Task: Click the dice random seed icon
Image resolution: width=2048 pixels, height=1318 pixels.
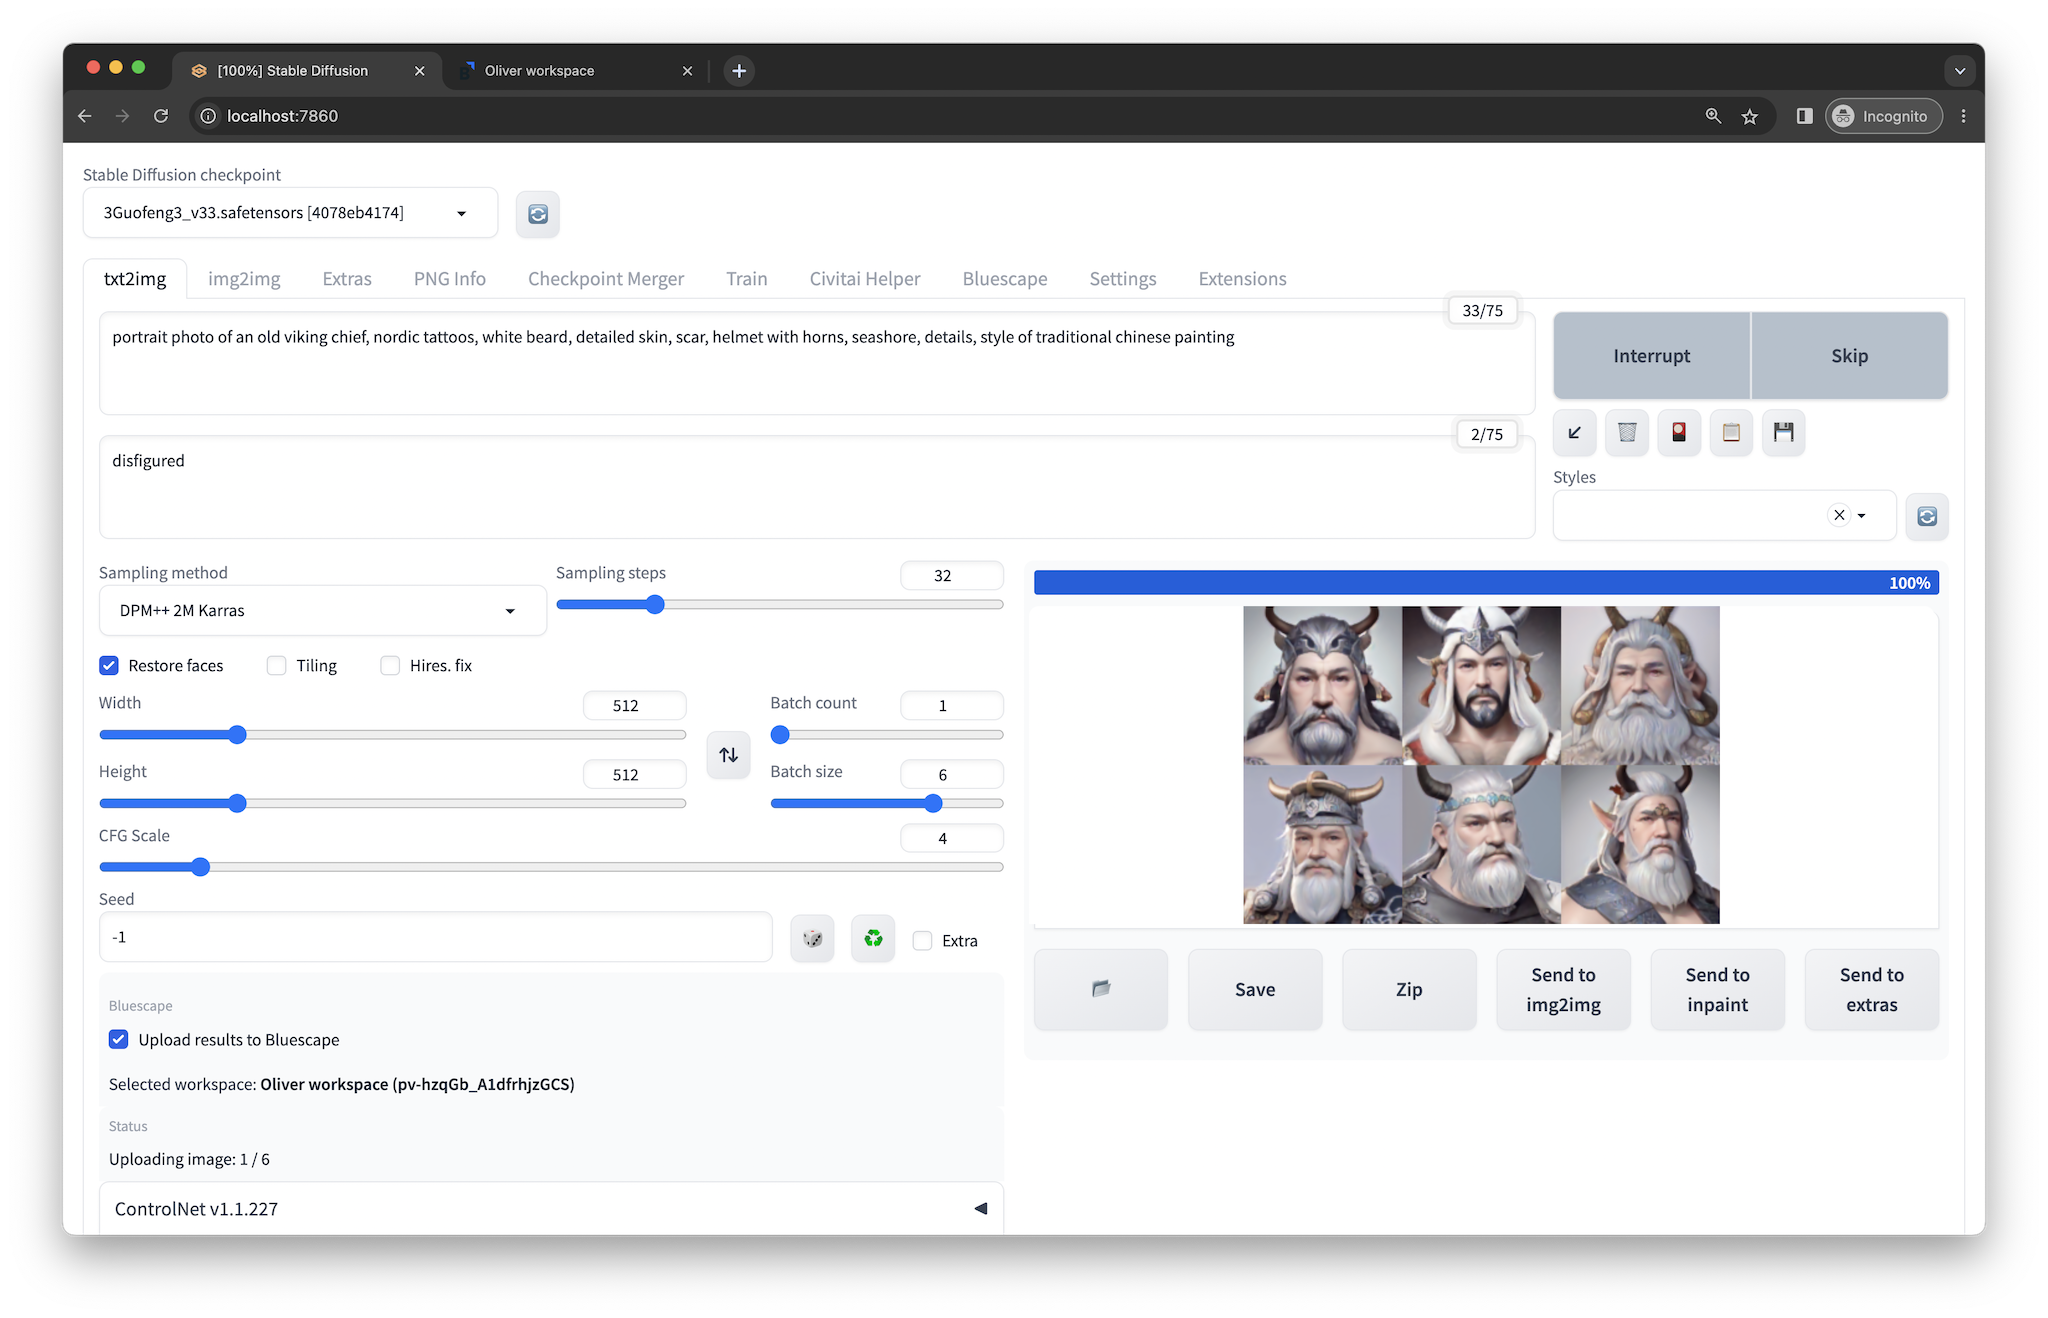Action: 812,939
